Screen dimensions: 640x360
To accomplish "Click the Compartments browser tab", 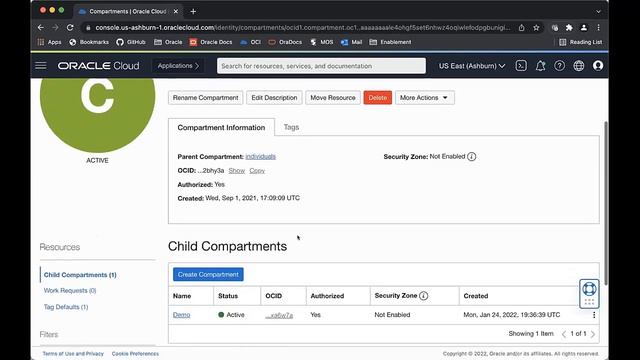I will (x=128, y=11).
